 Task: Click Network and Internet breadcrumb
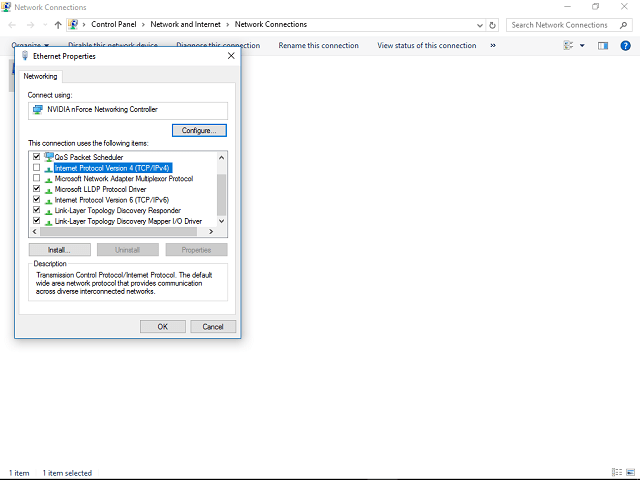185,24
